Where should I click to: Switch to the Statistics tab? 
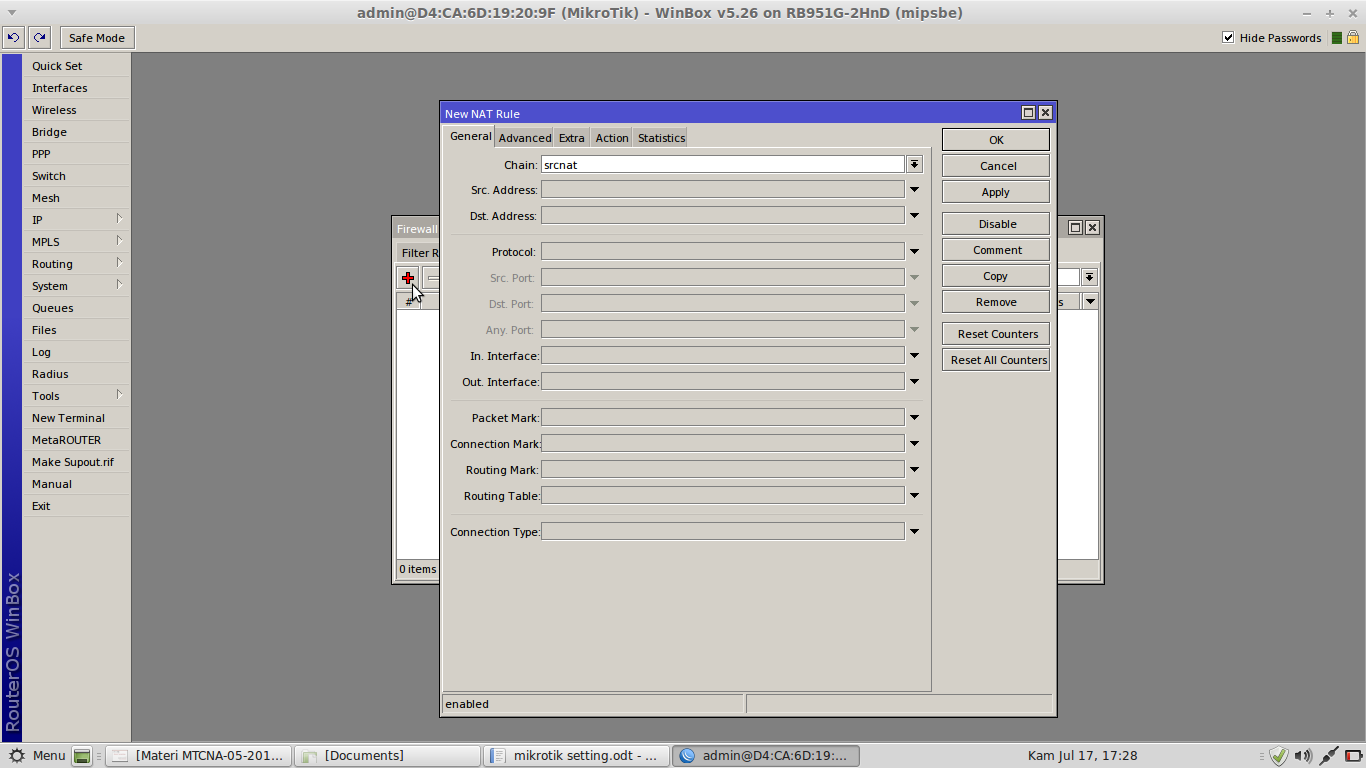click(661, 138)
